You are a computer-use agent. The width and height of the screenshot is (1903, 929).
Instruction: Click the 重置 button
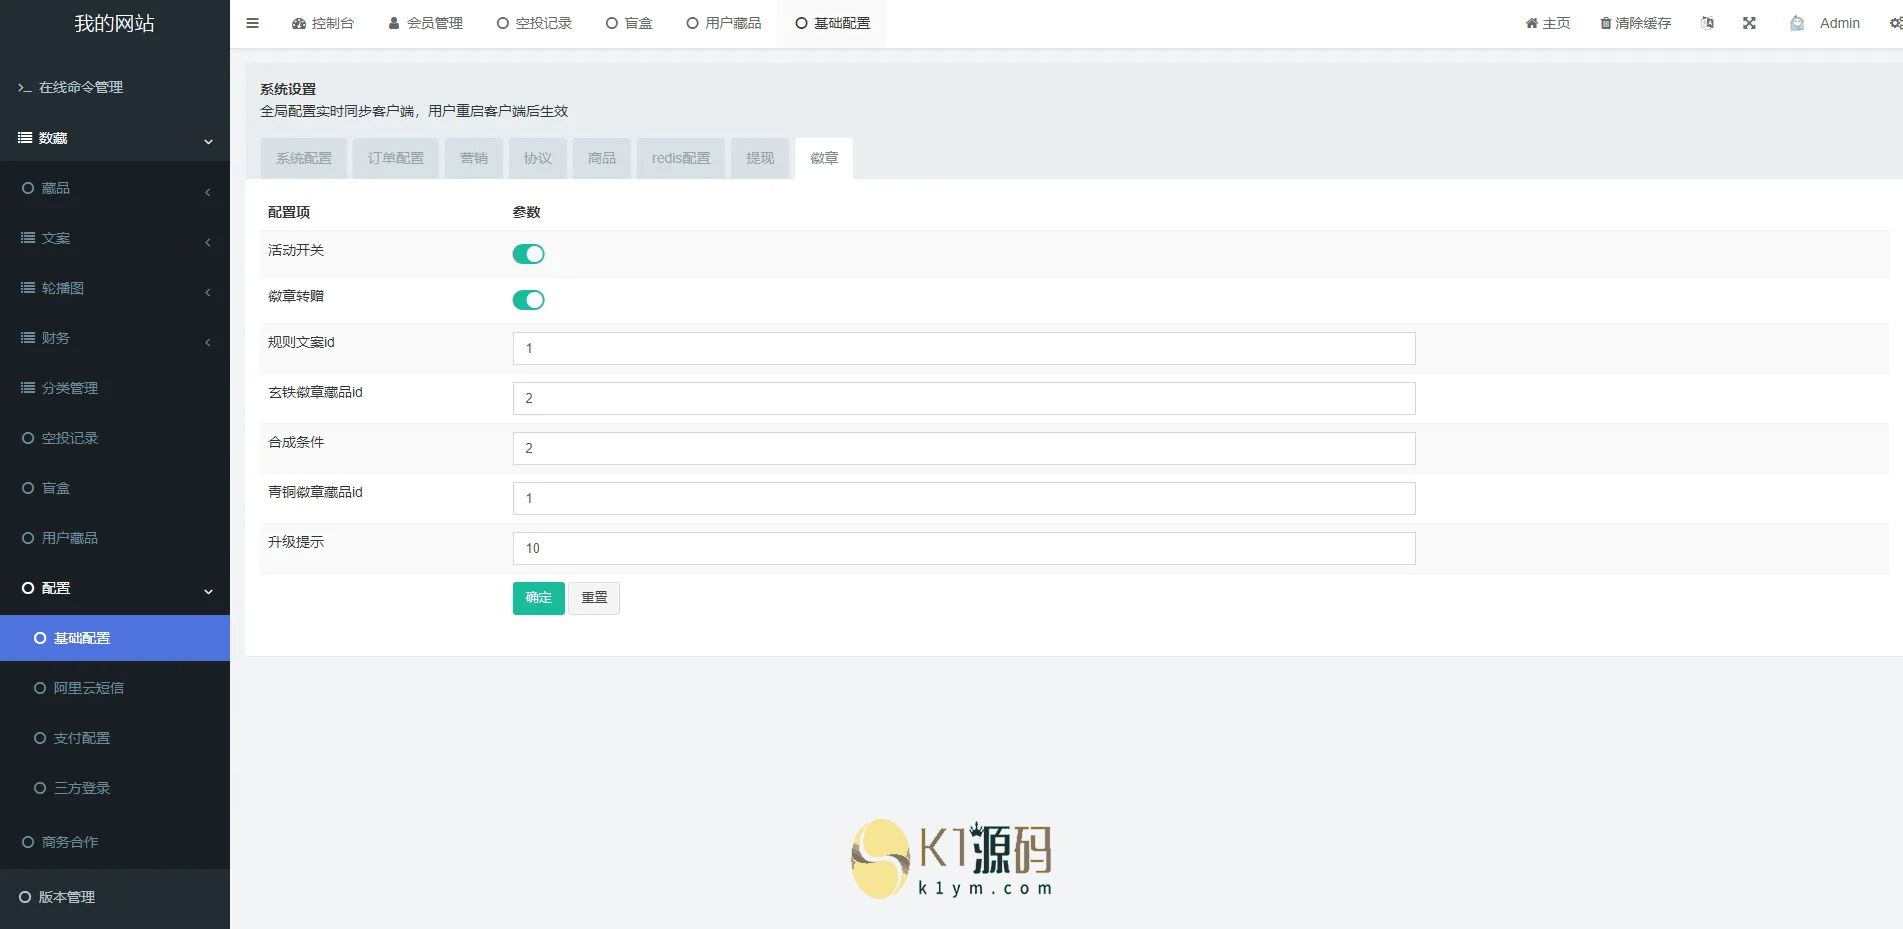pyautogui.click(x=594, y=598)
